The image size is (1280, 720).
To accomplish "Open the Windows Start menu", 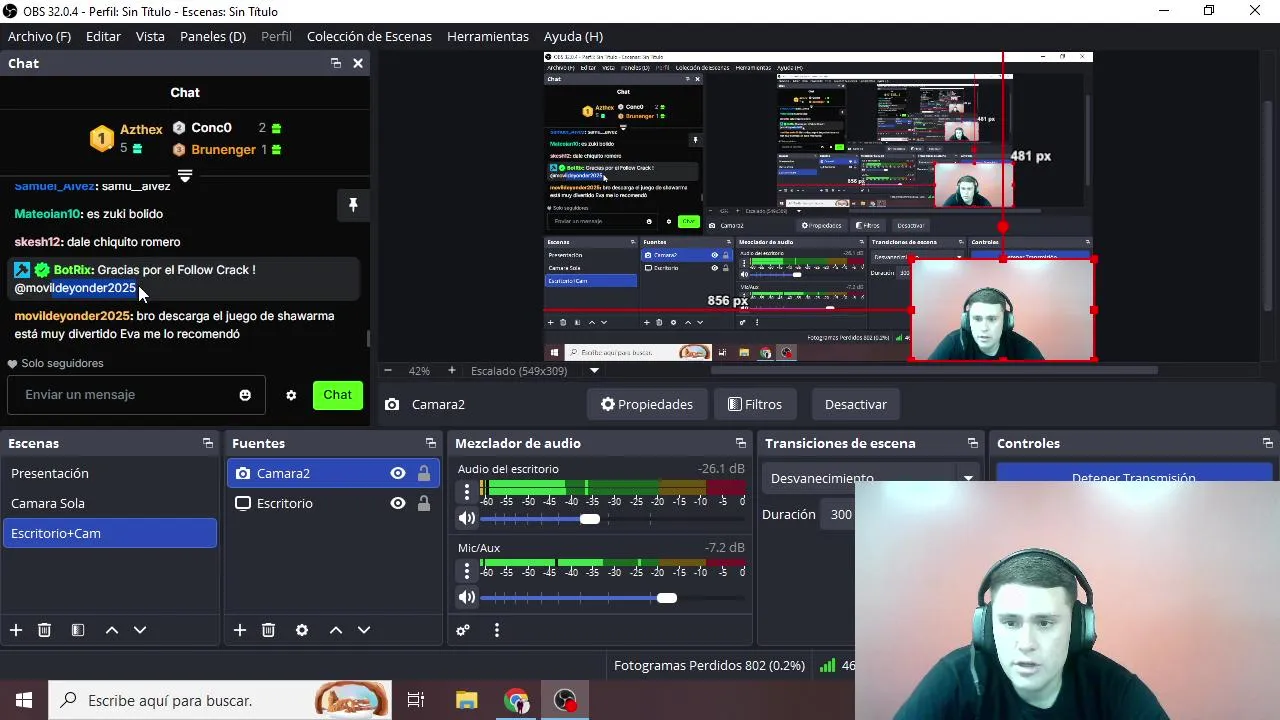I will 24,700.
